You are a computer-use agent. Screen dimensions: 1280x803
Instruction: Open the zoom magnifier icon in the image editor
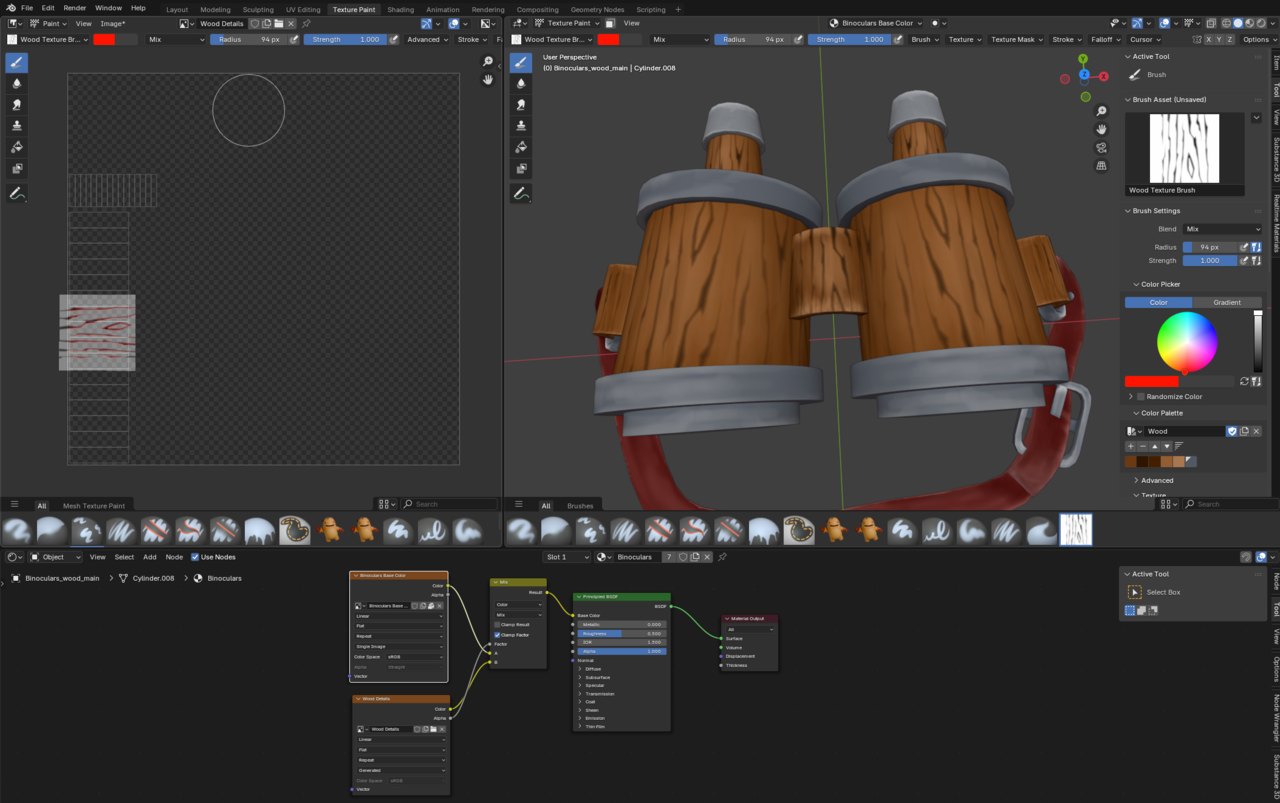(x=487, y=61)
